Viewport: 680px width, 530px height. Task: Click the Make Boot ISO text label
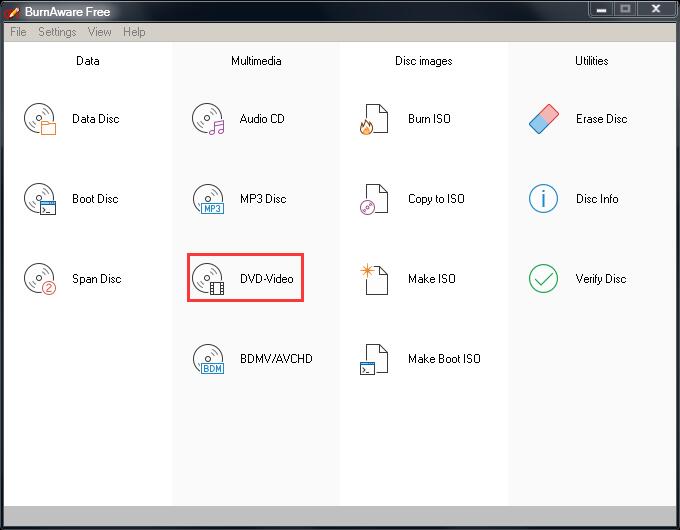tap(444, 359)
